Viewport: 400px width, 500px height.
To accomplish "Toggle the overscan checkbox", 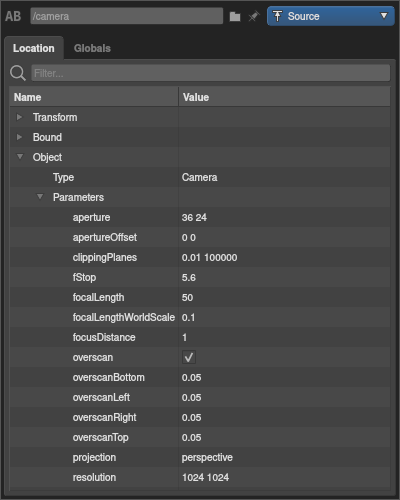I will tap(189, 357).
